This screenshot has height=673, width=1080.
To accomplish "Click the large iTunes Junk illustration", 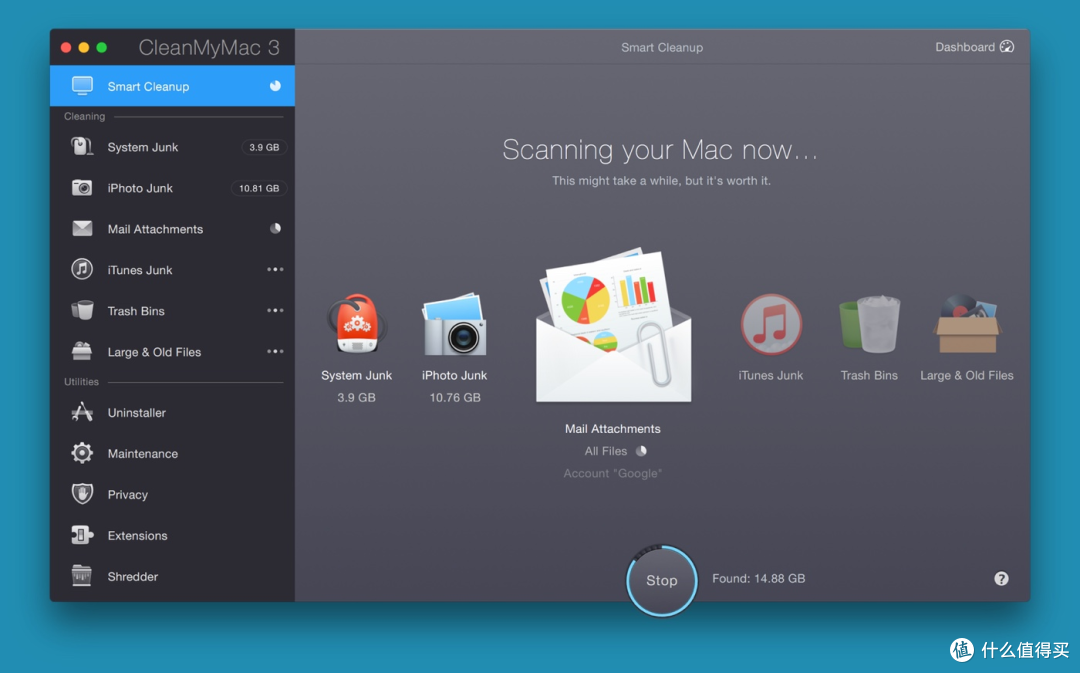I will coord(771,324).
